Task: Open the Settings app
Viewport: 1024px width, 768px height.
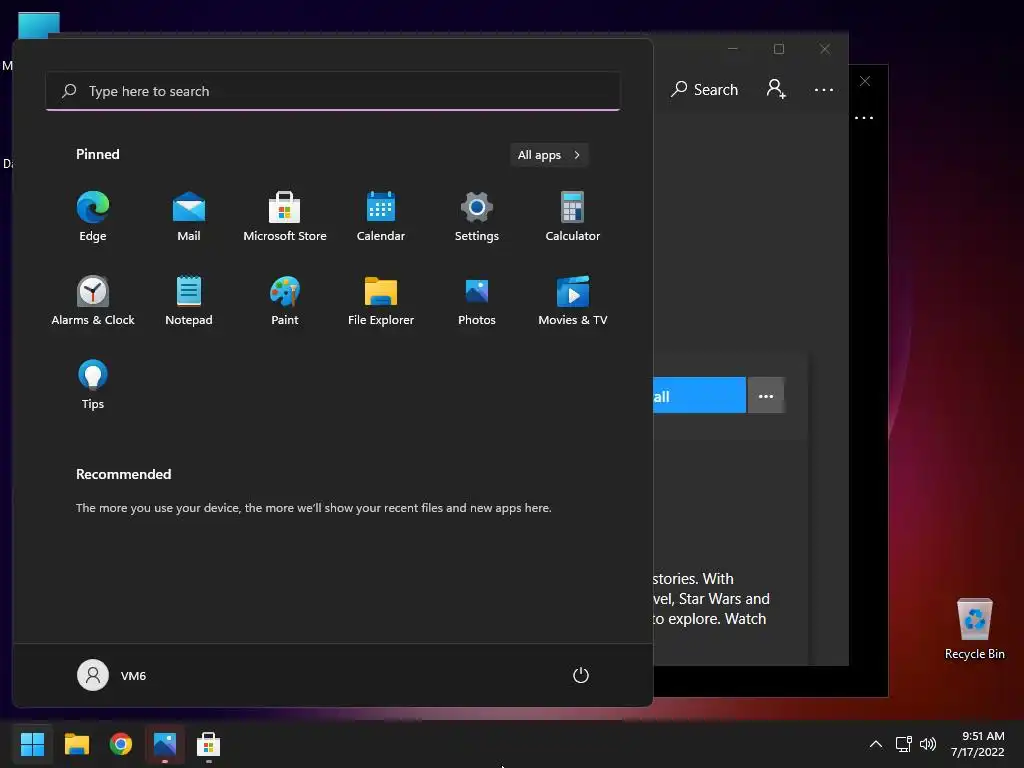Action: coord(477,217)
